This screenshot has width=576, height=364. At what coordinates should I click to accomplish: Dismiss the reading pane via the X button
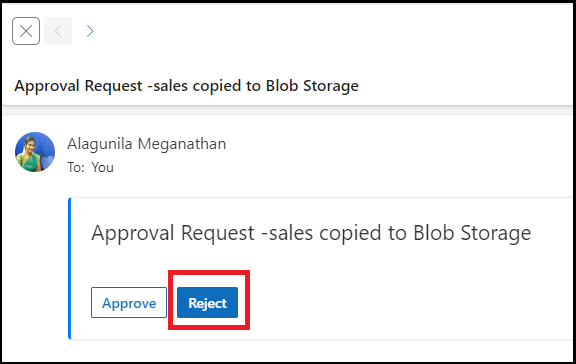pos(26,31)
